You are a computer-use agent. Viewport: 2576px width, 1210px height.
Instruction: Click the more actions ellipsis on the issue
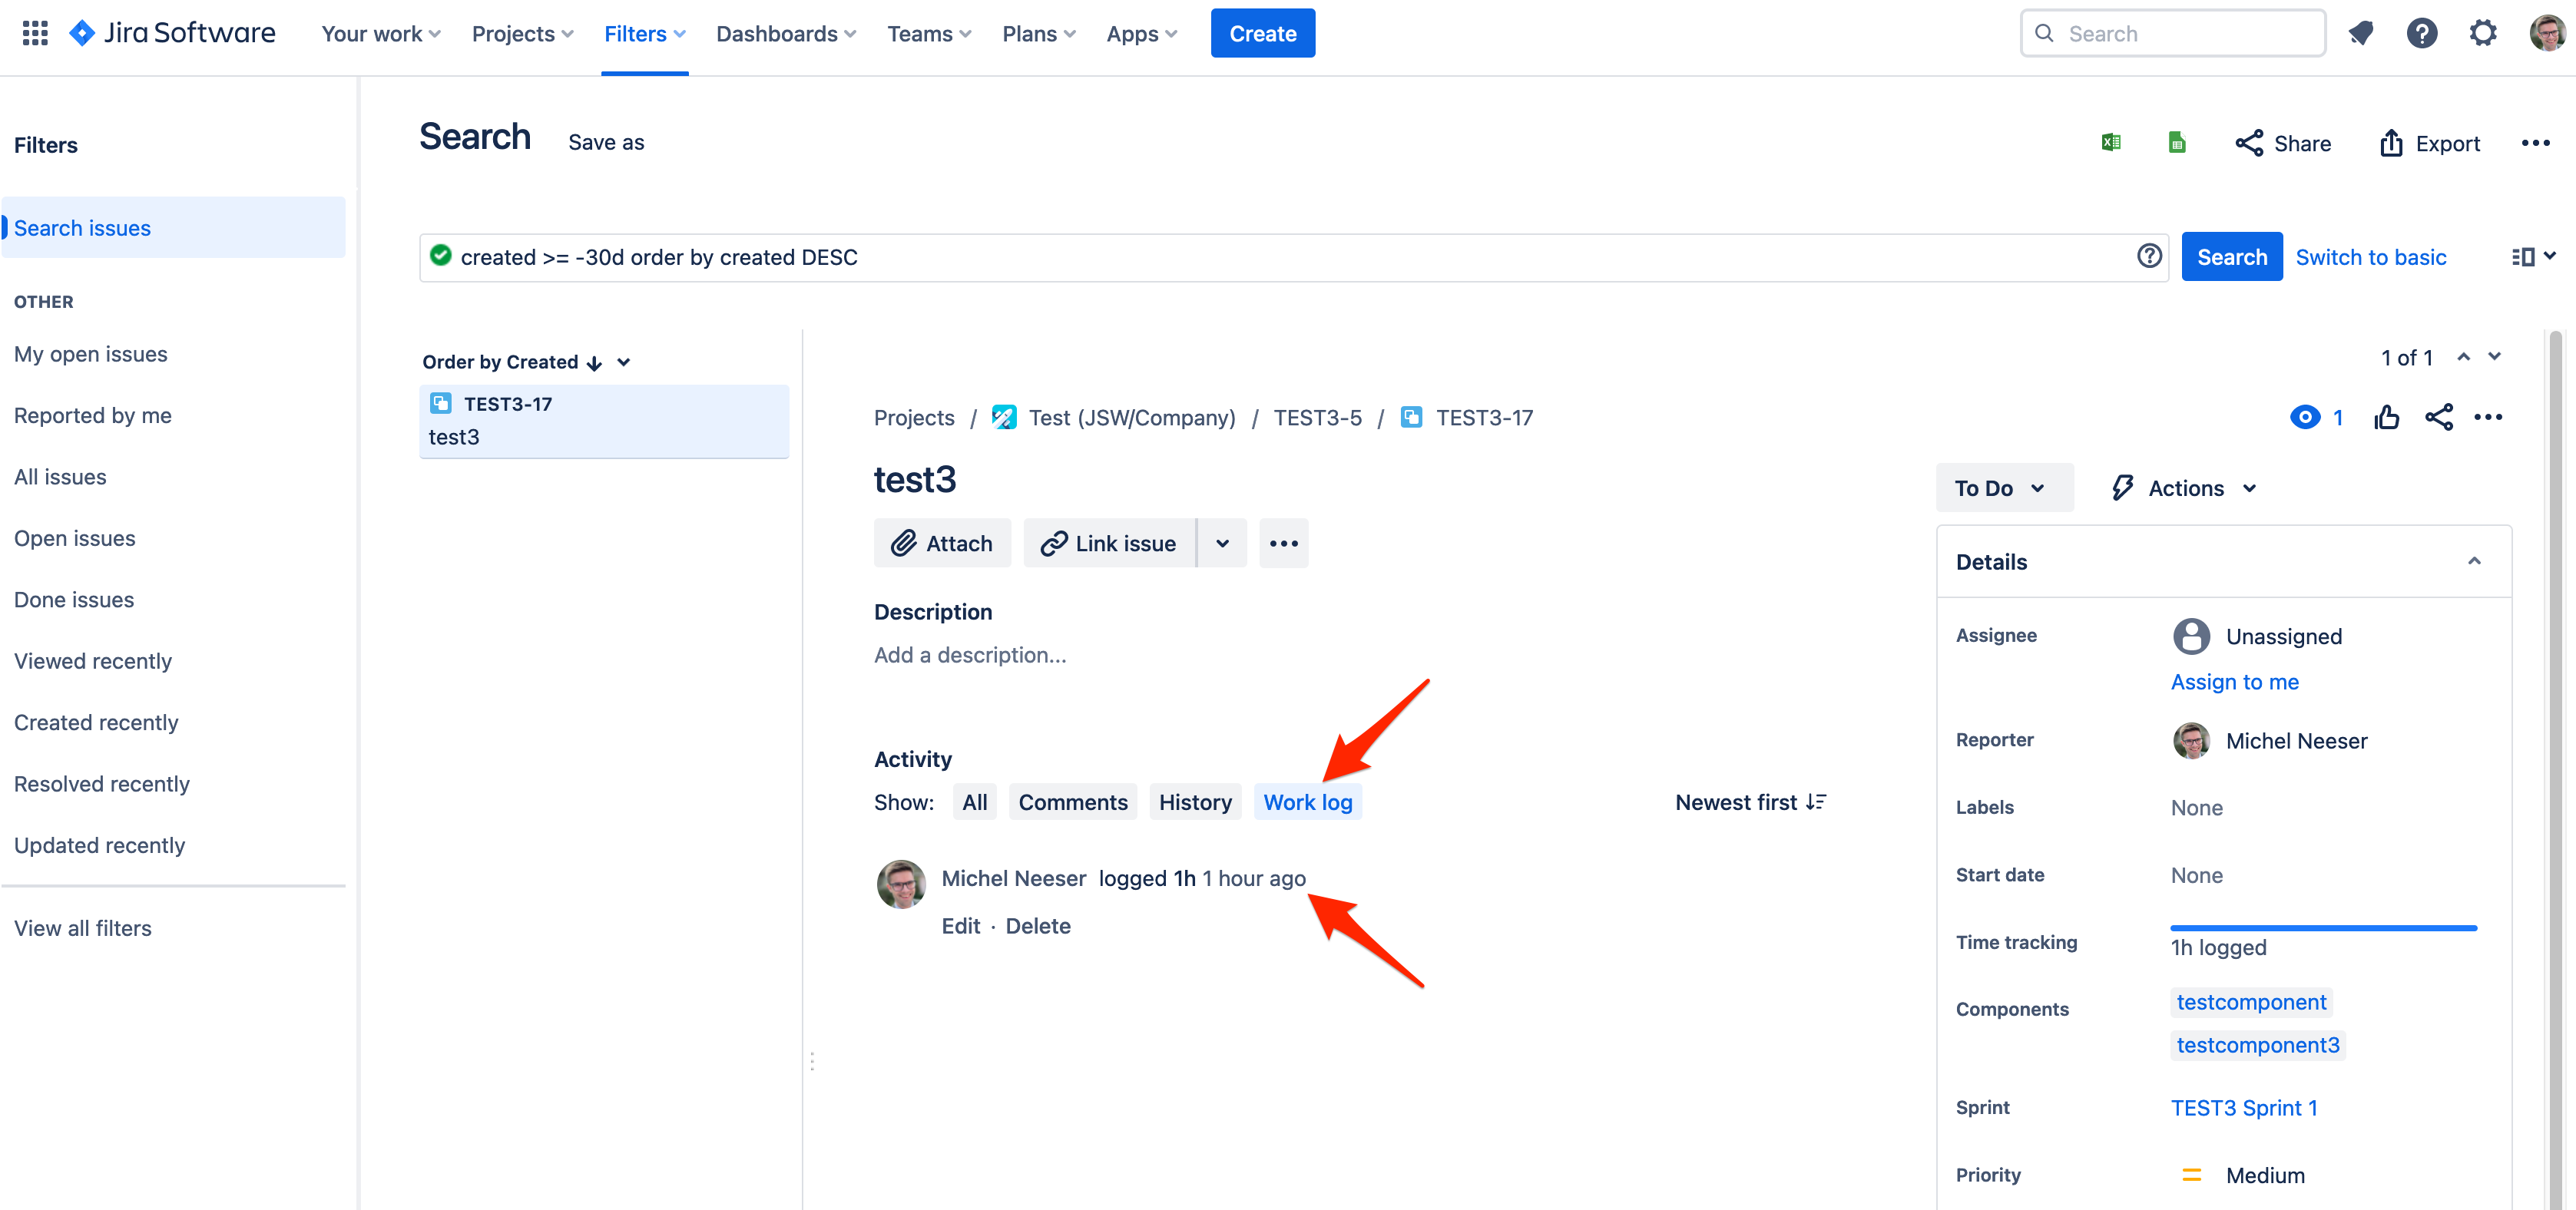(2489, 418)
